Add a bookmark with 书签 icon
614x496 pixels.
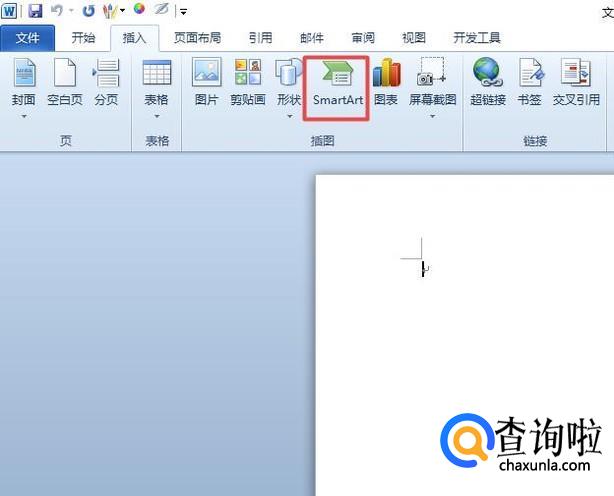coord(529,81)
